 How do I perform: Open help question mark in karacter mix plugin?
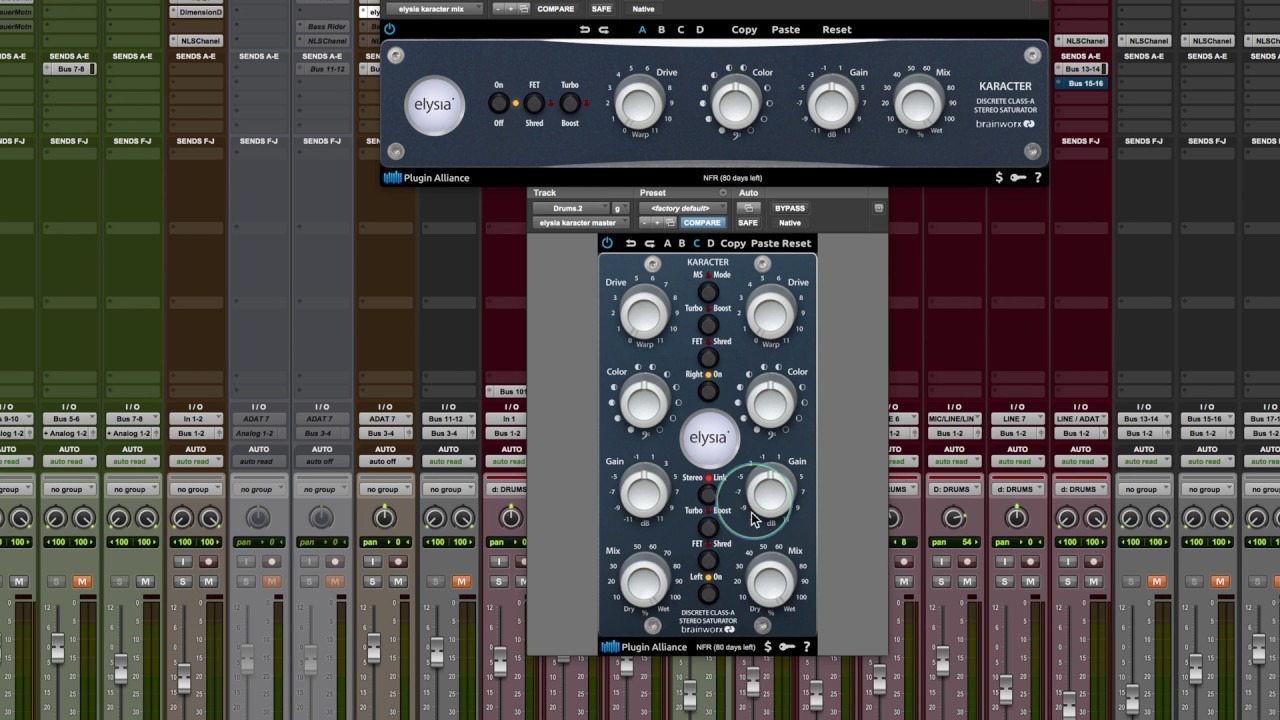click(1038, 178)
